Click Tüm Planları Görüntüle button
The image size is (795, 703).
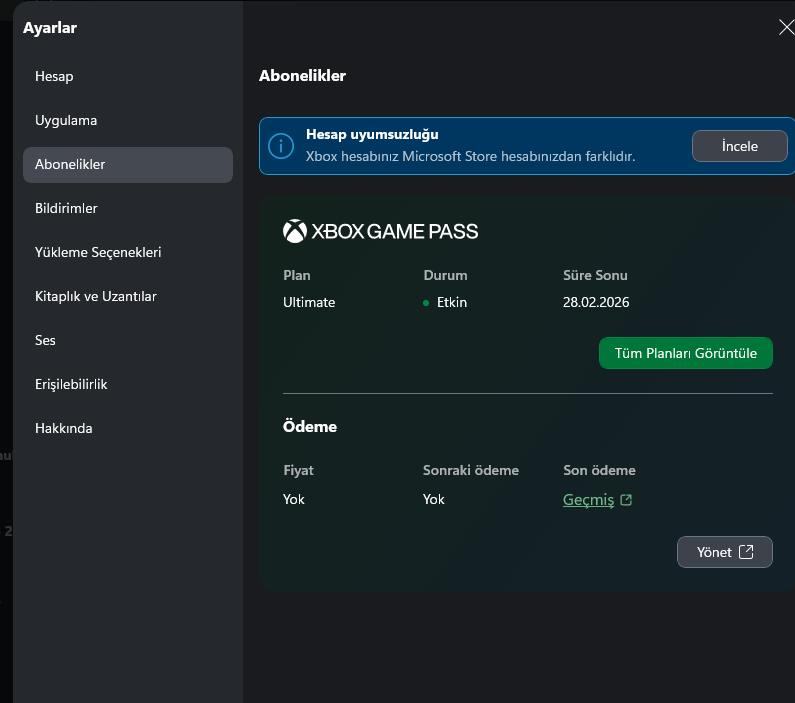click(x=685, y=353)
